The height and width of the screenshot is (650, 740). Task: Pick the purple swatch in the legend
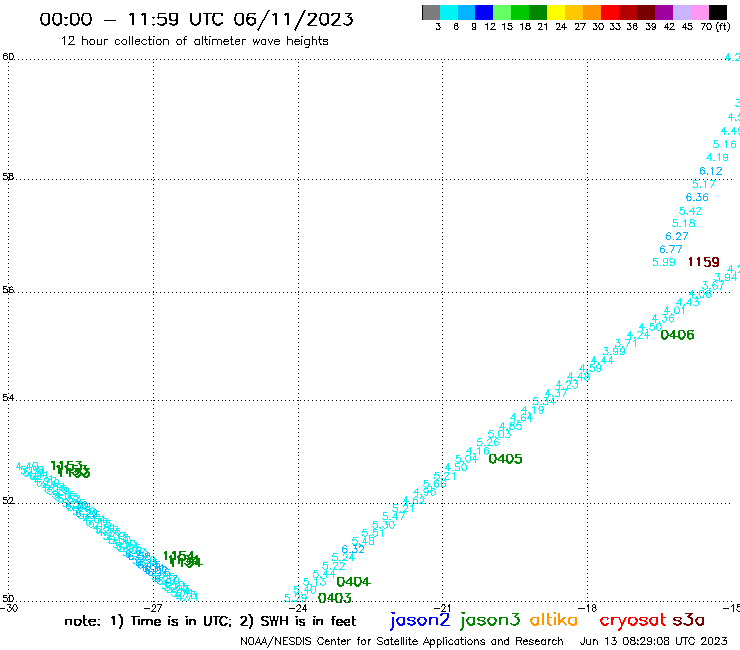click(x=663, y=12)
